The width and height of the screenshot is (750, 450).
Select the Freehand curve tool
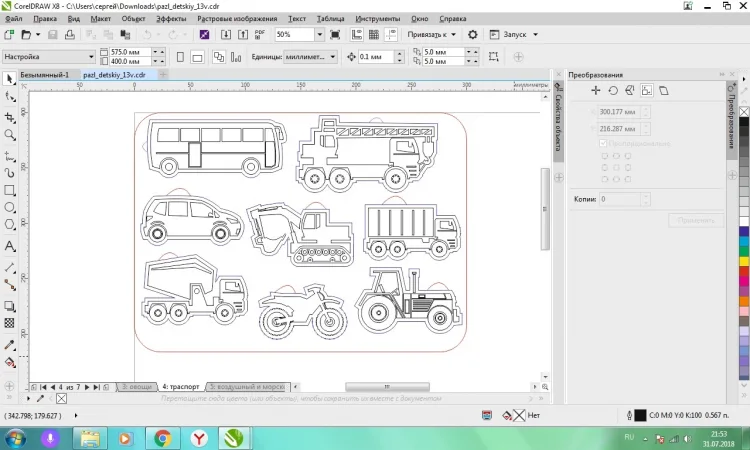coord(10,156)
